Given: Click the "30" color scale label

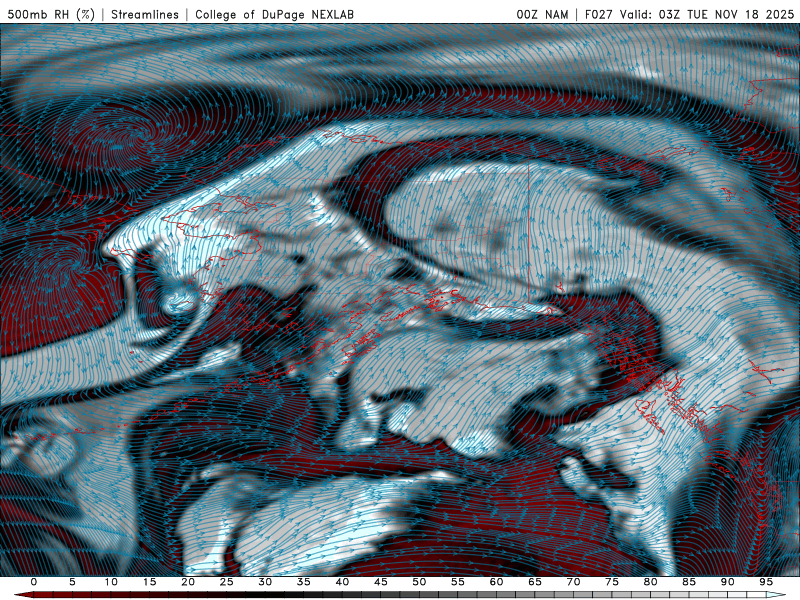Looking at the screenshot, I should pyautogui.click(x=265, y=582).
